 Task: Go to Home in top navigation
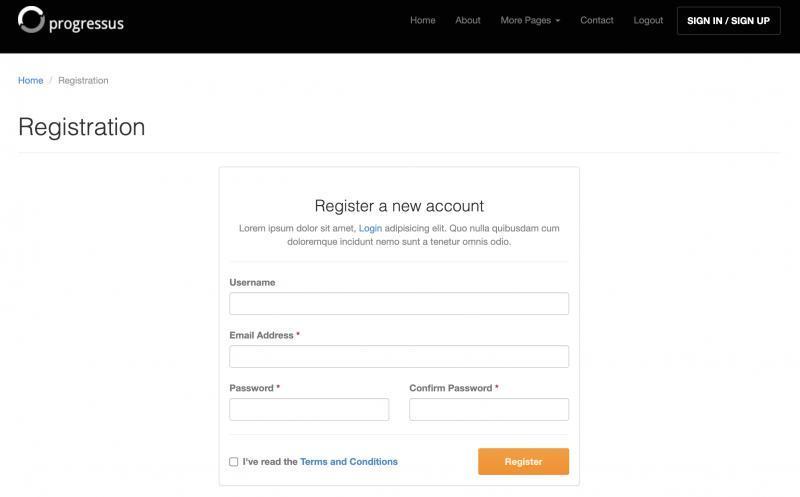(x=423, y=20)
